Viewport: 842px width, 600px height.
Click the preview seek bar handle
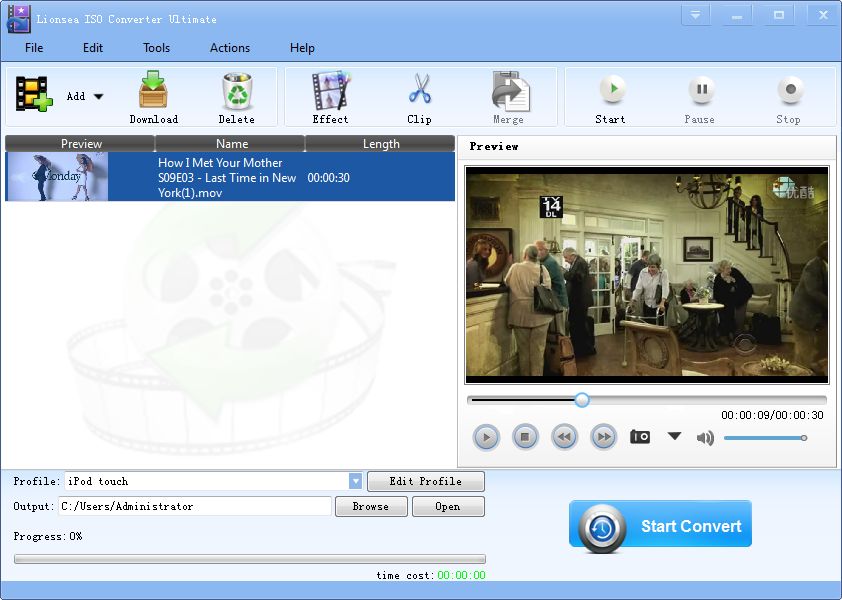click(x=582, y=400)
